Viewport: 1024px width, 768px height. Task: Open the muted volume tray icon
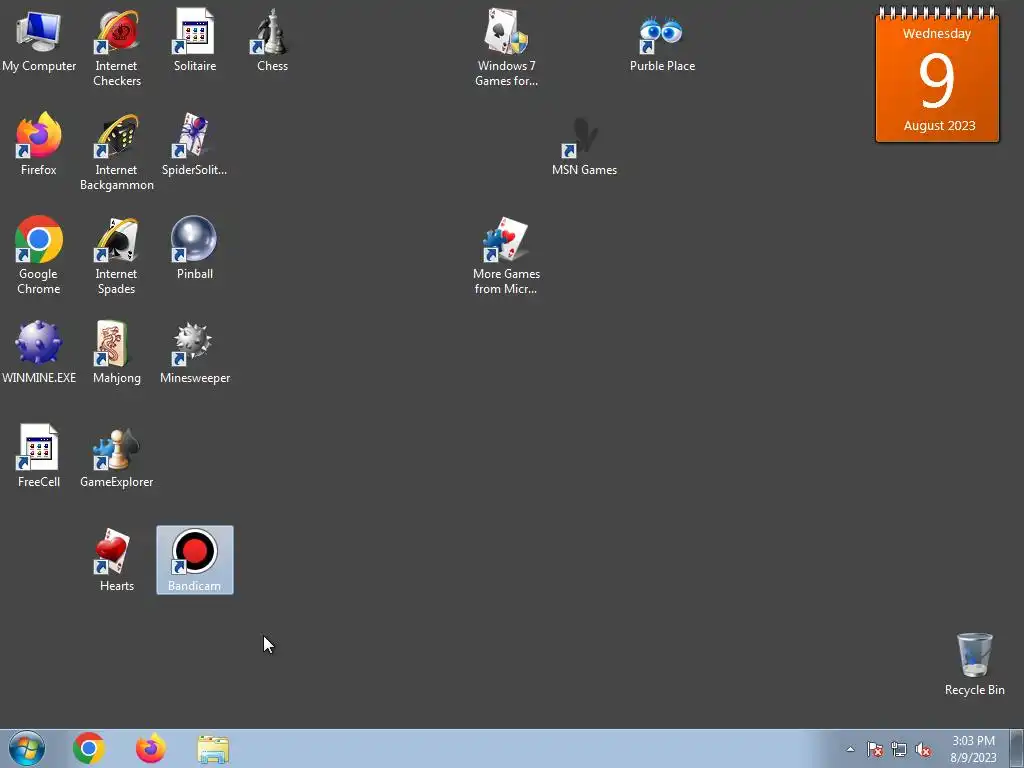tap(923, 749)
